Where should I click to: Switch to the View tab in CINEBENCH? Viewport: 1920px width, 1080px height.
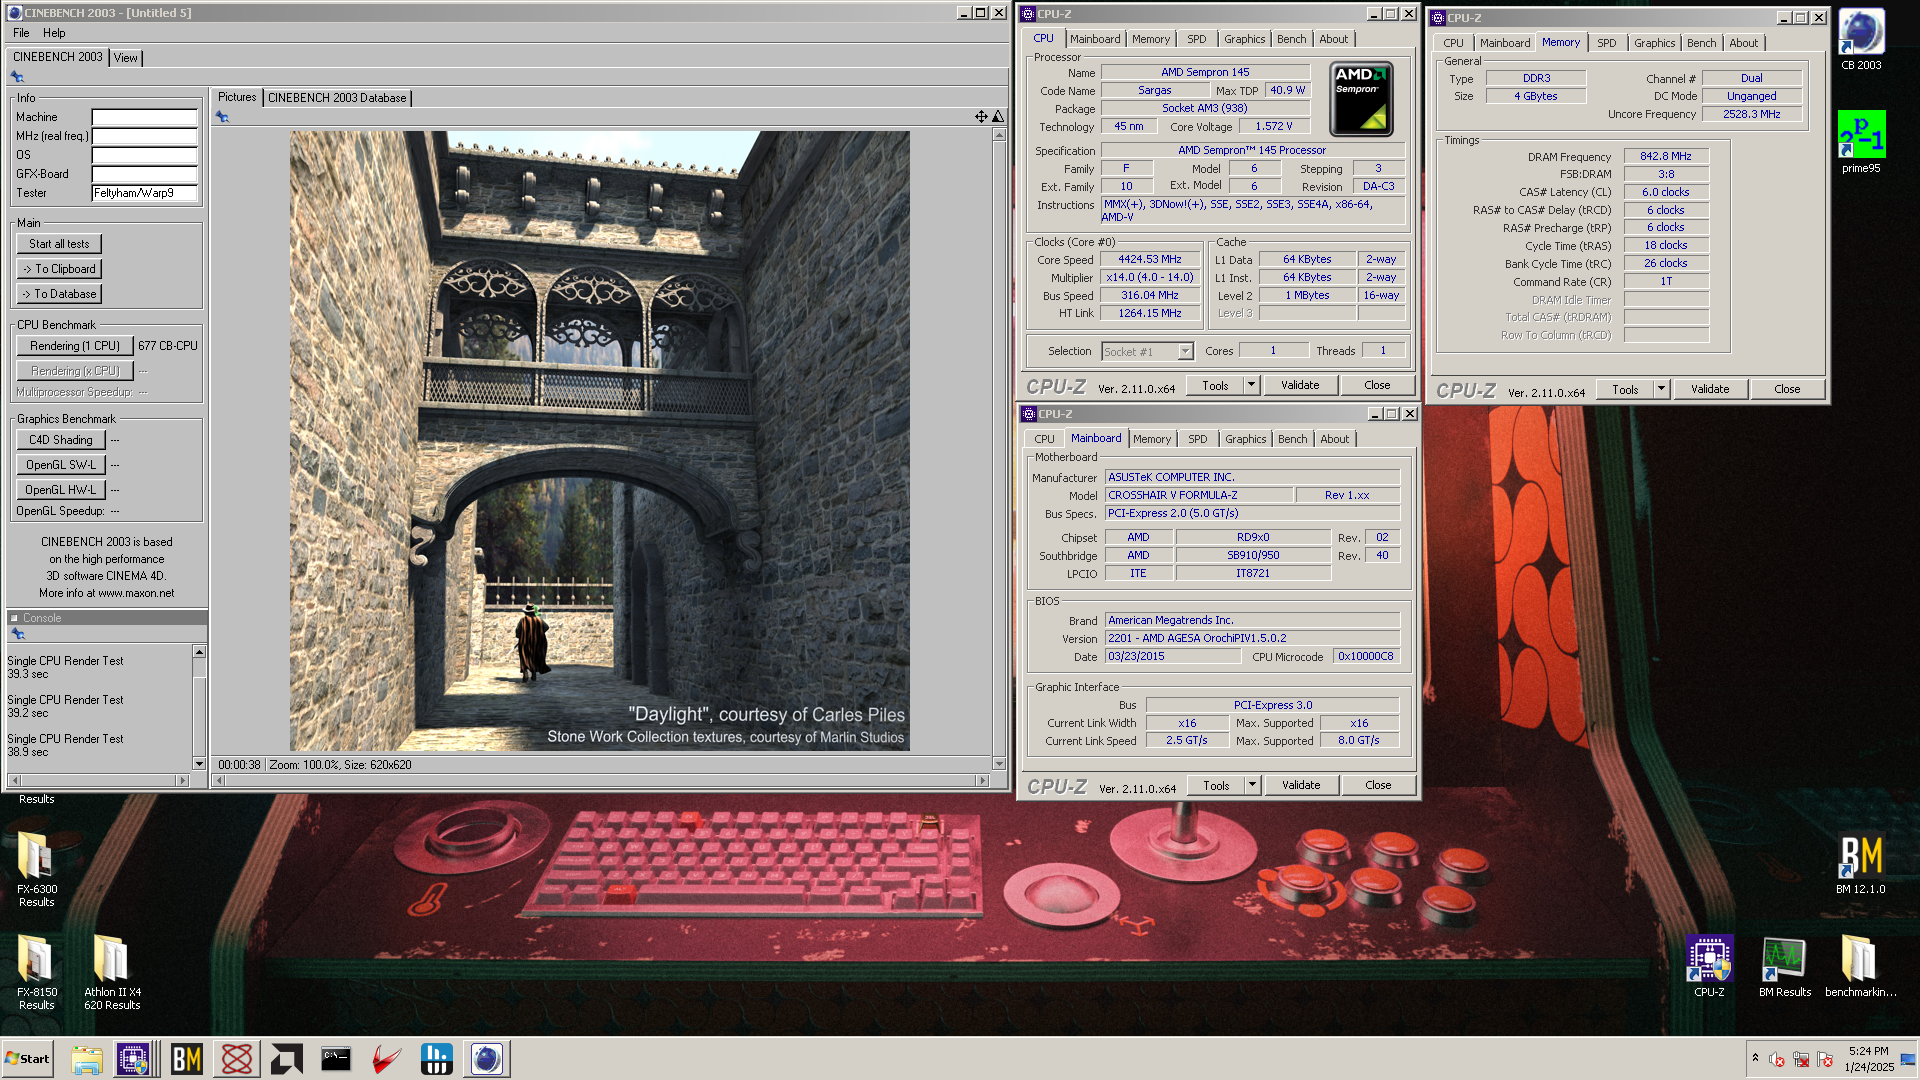[125, 58]
